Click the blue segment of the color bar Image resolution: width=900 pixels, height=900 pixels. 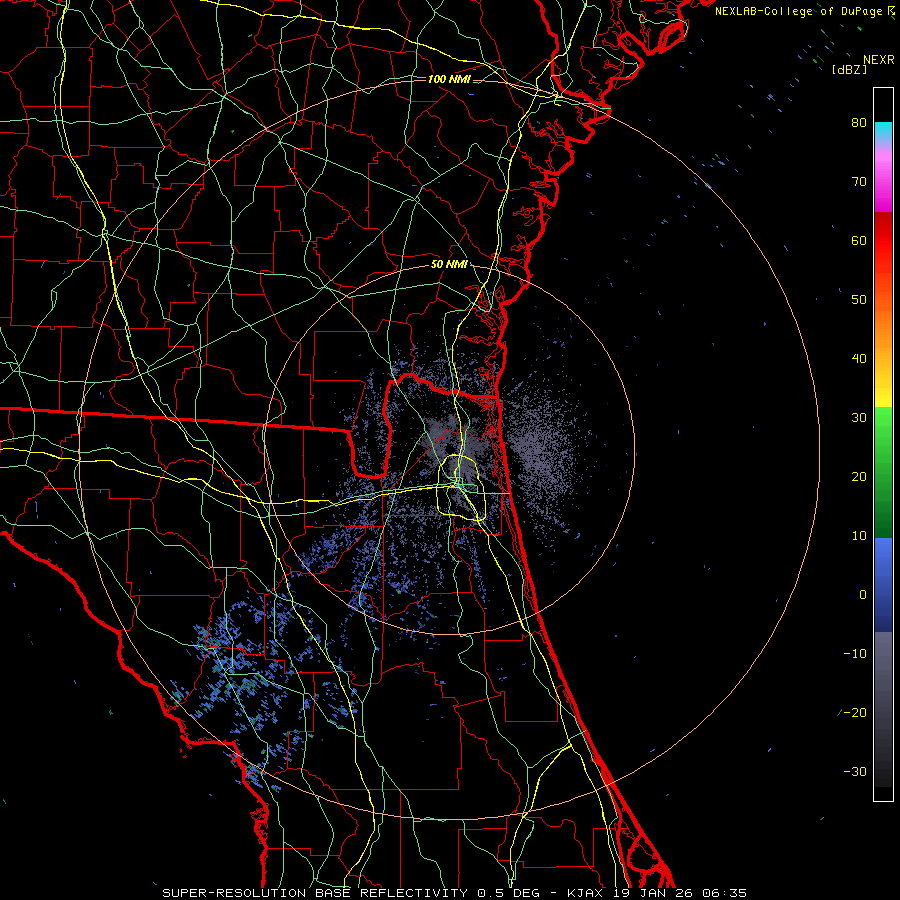(x=883, y=585)
